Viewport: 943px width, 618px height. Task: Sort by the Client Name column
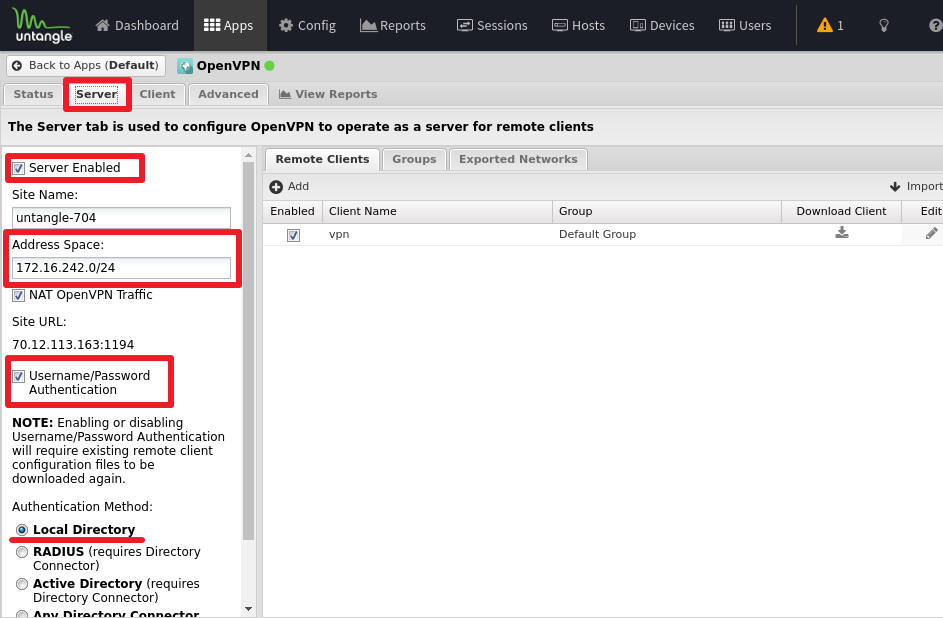(437, 212)
